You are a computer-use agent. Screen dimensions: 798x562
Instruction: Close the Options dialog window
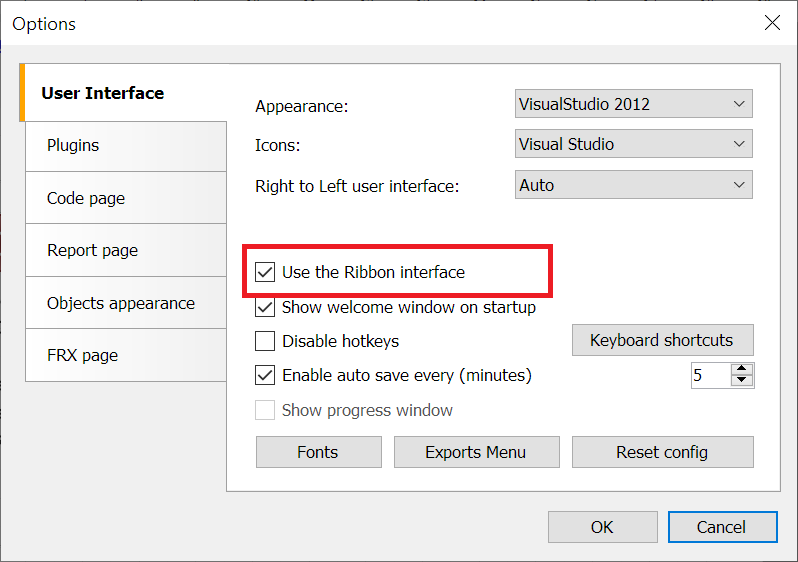click(x=772, y=23)
